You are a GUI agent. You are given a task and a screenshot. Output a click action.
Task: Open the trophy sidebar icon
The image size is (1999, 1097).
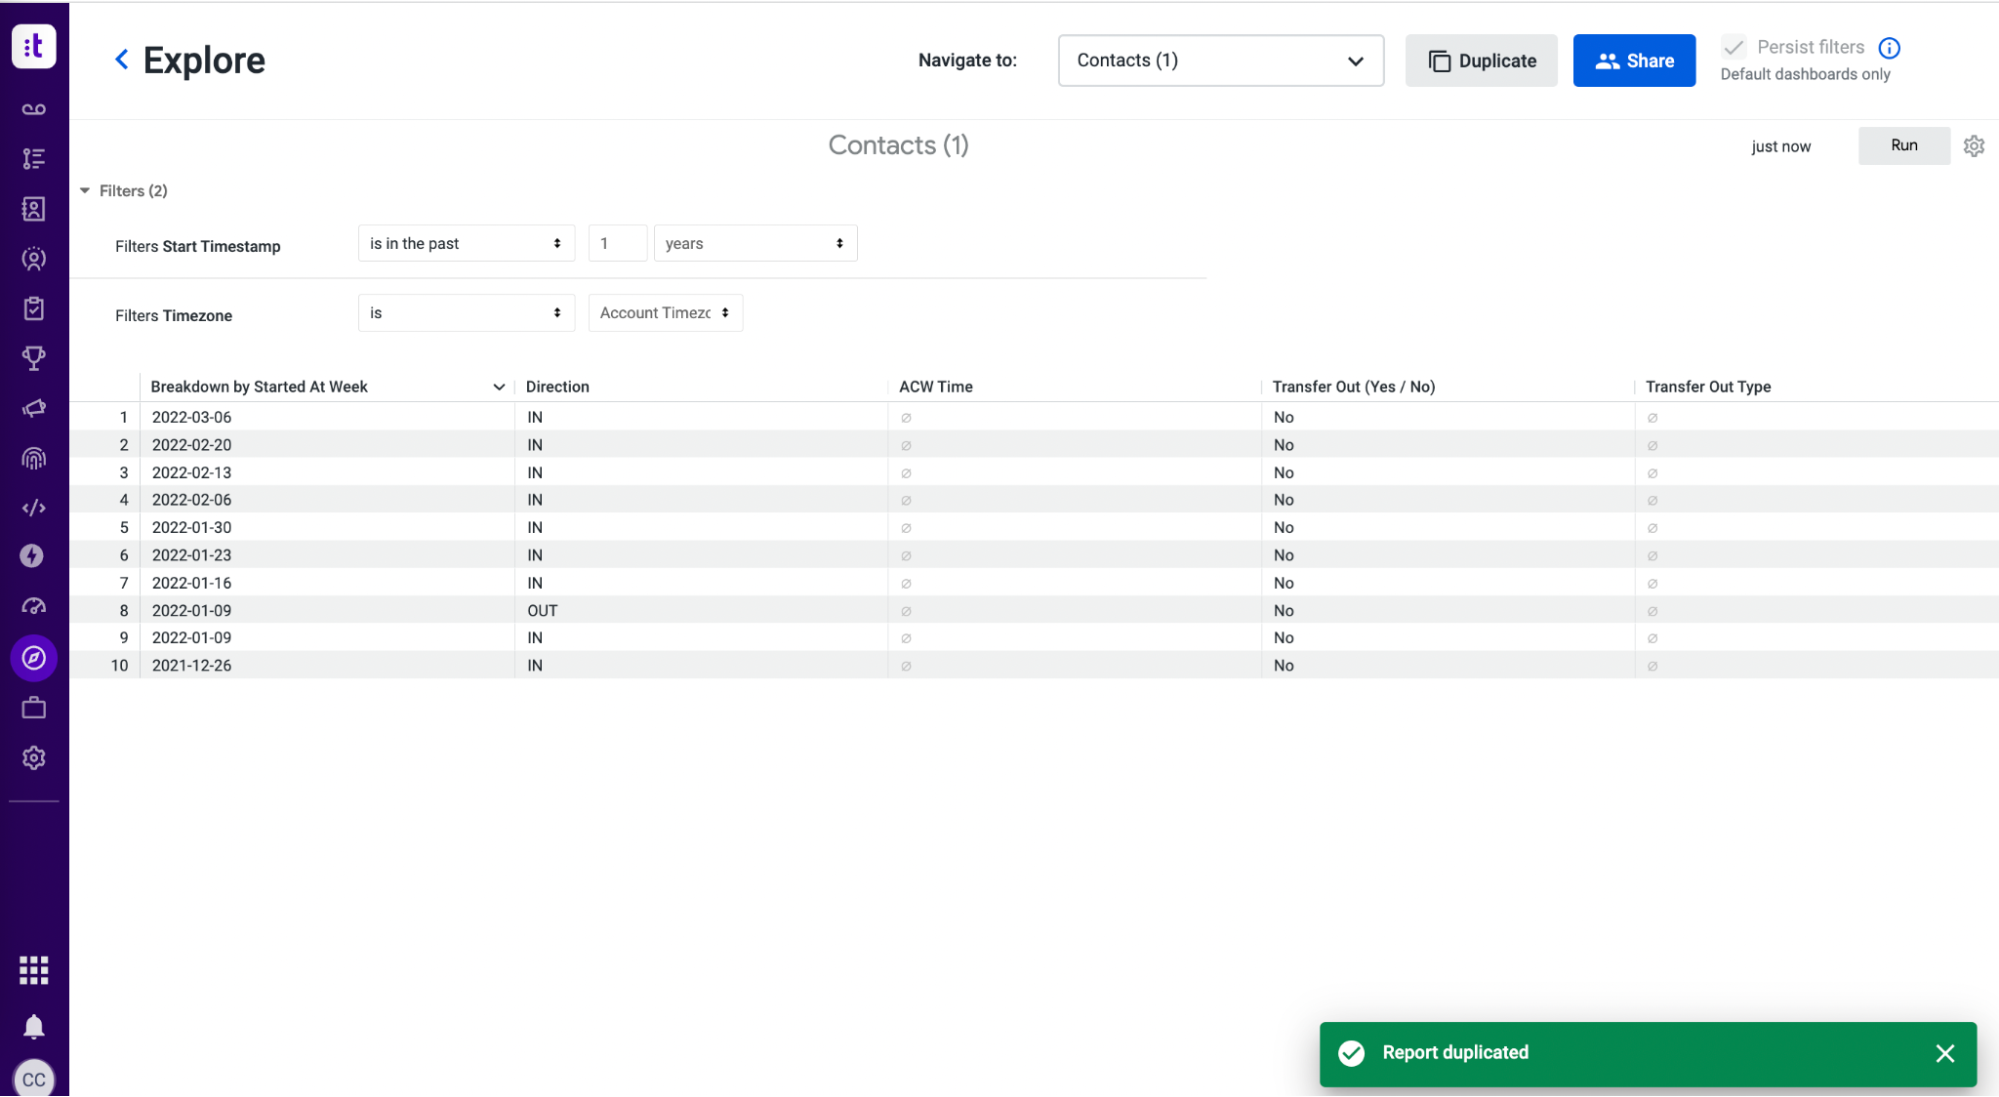[34, 358]
